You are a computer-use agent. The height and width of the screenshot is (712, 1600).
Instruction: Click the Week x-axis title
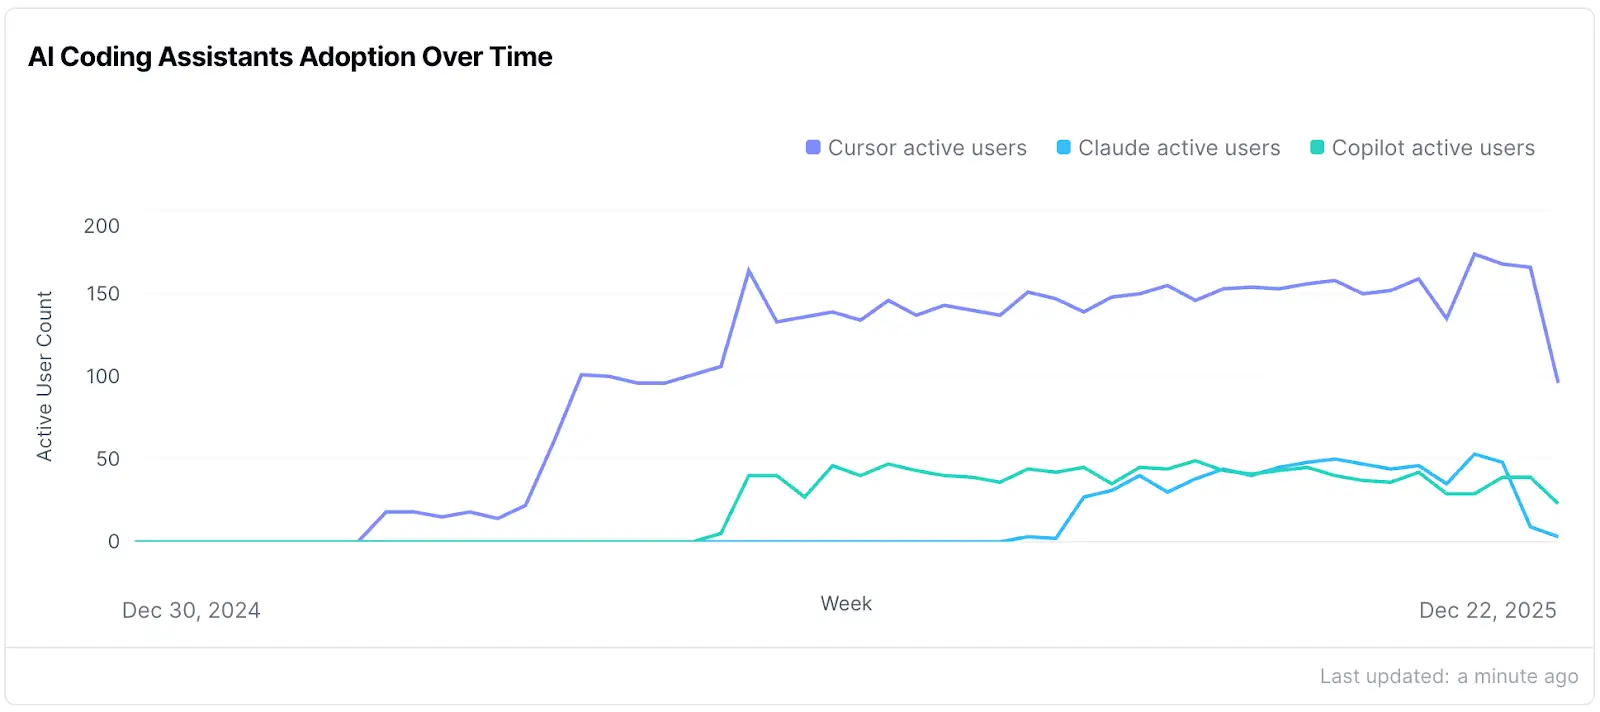(x=846, y=604)
